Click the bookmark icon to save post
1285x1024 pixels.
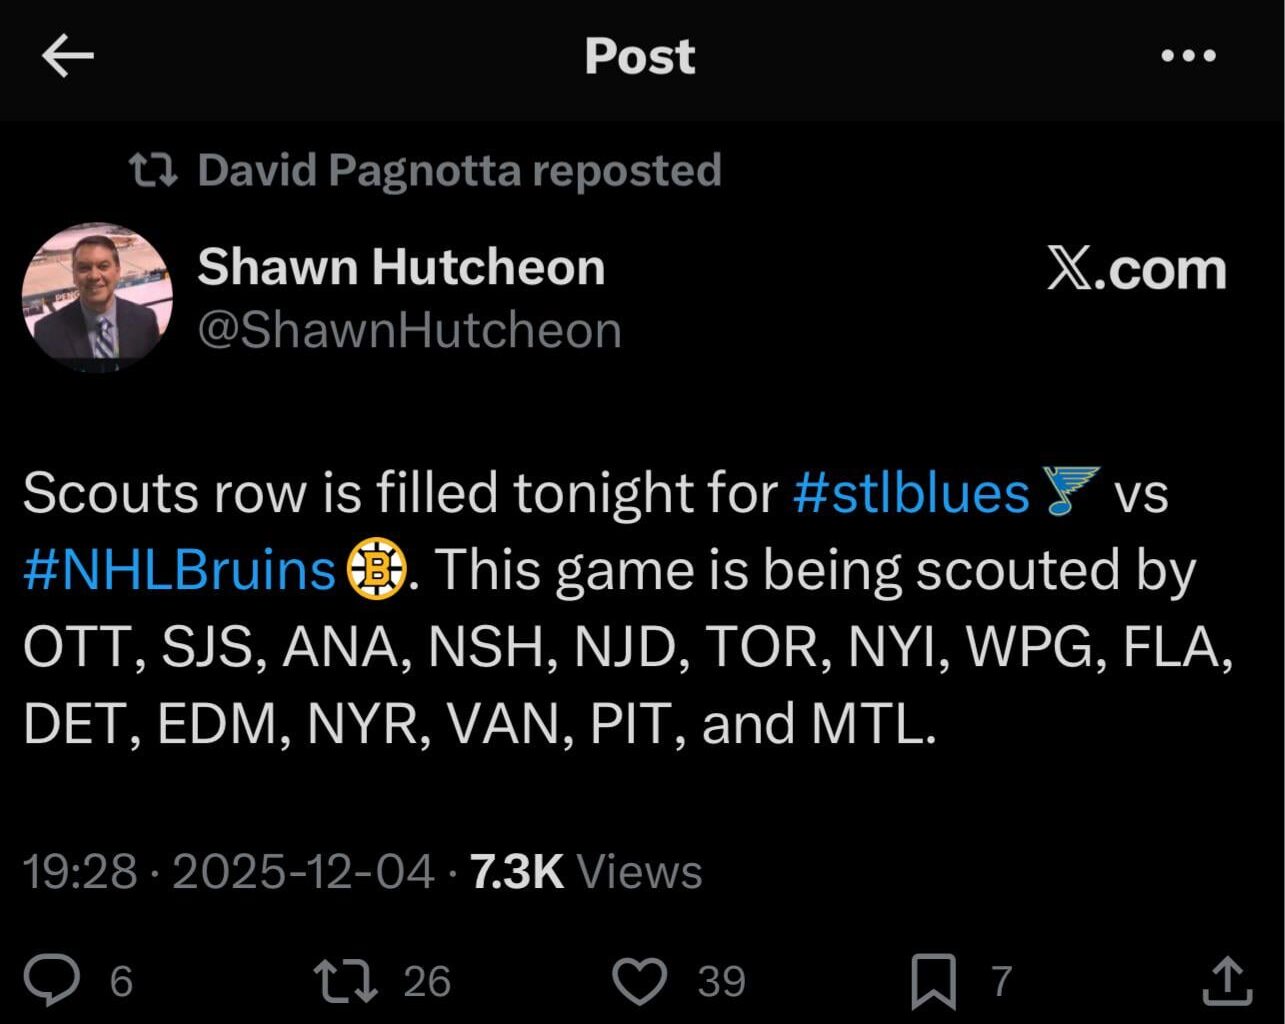[935, 980]
